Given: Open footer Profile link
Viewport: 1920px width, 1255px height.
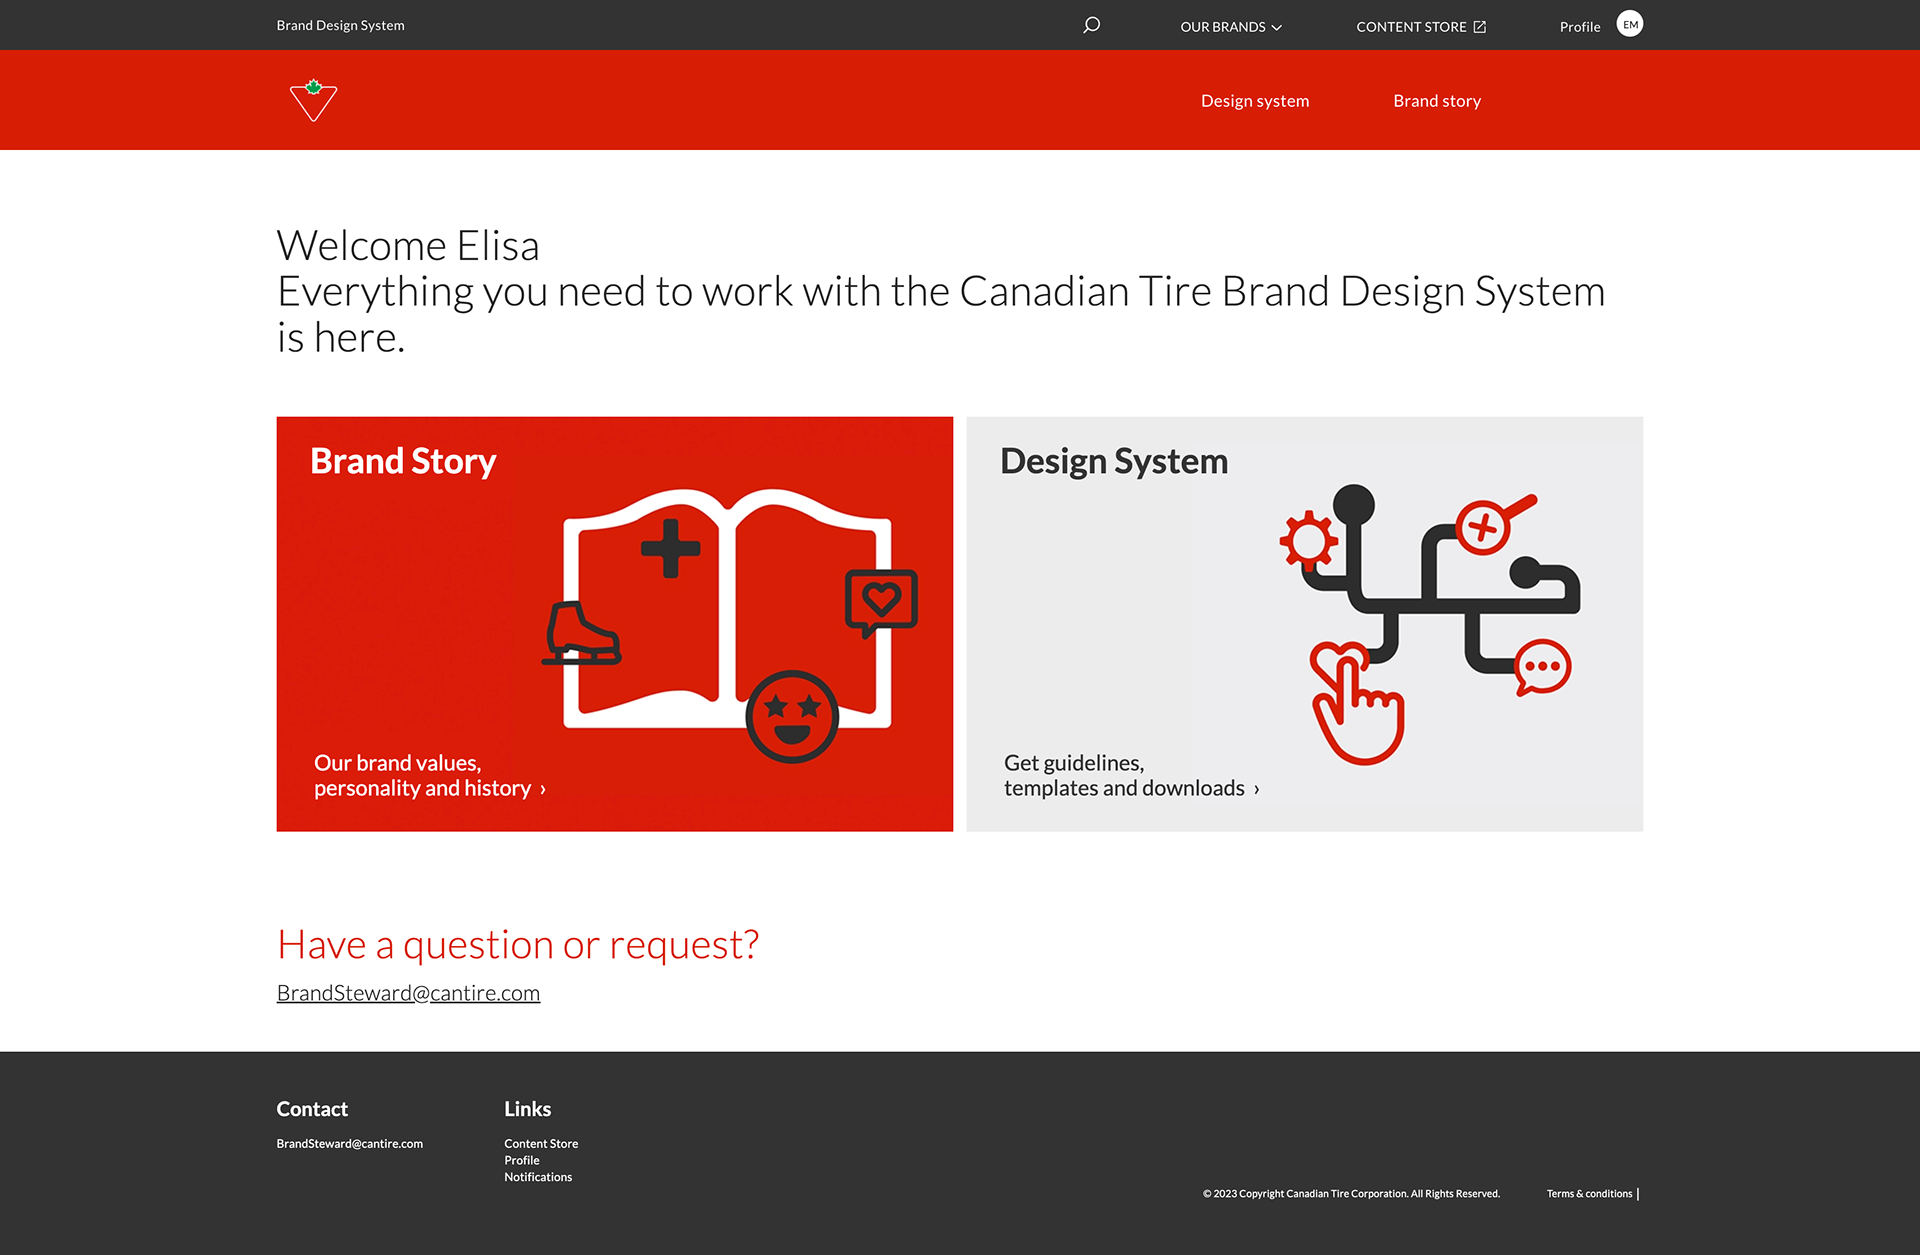Looking at the screenshot, I should click(522, 1161).
